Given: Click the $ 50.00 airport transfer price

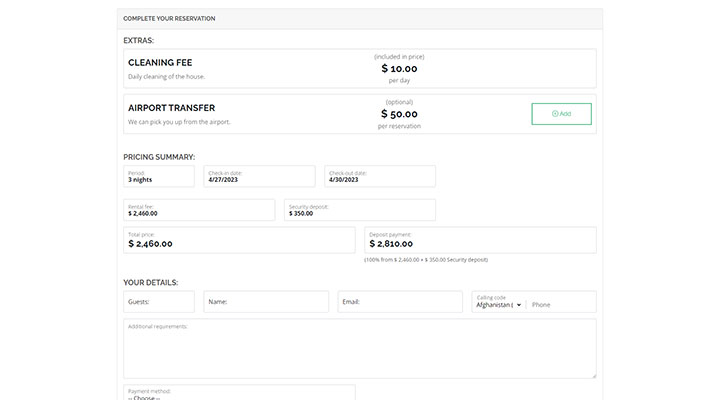Looking at the screenshot, I should pyautogui.click(x=399, y=114).
